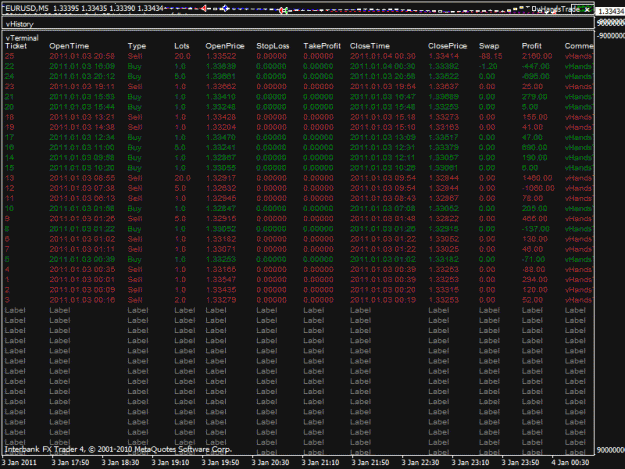Click open price 1.32632
625x469 pixels.
click(x=221, y=188)
